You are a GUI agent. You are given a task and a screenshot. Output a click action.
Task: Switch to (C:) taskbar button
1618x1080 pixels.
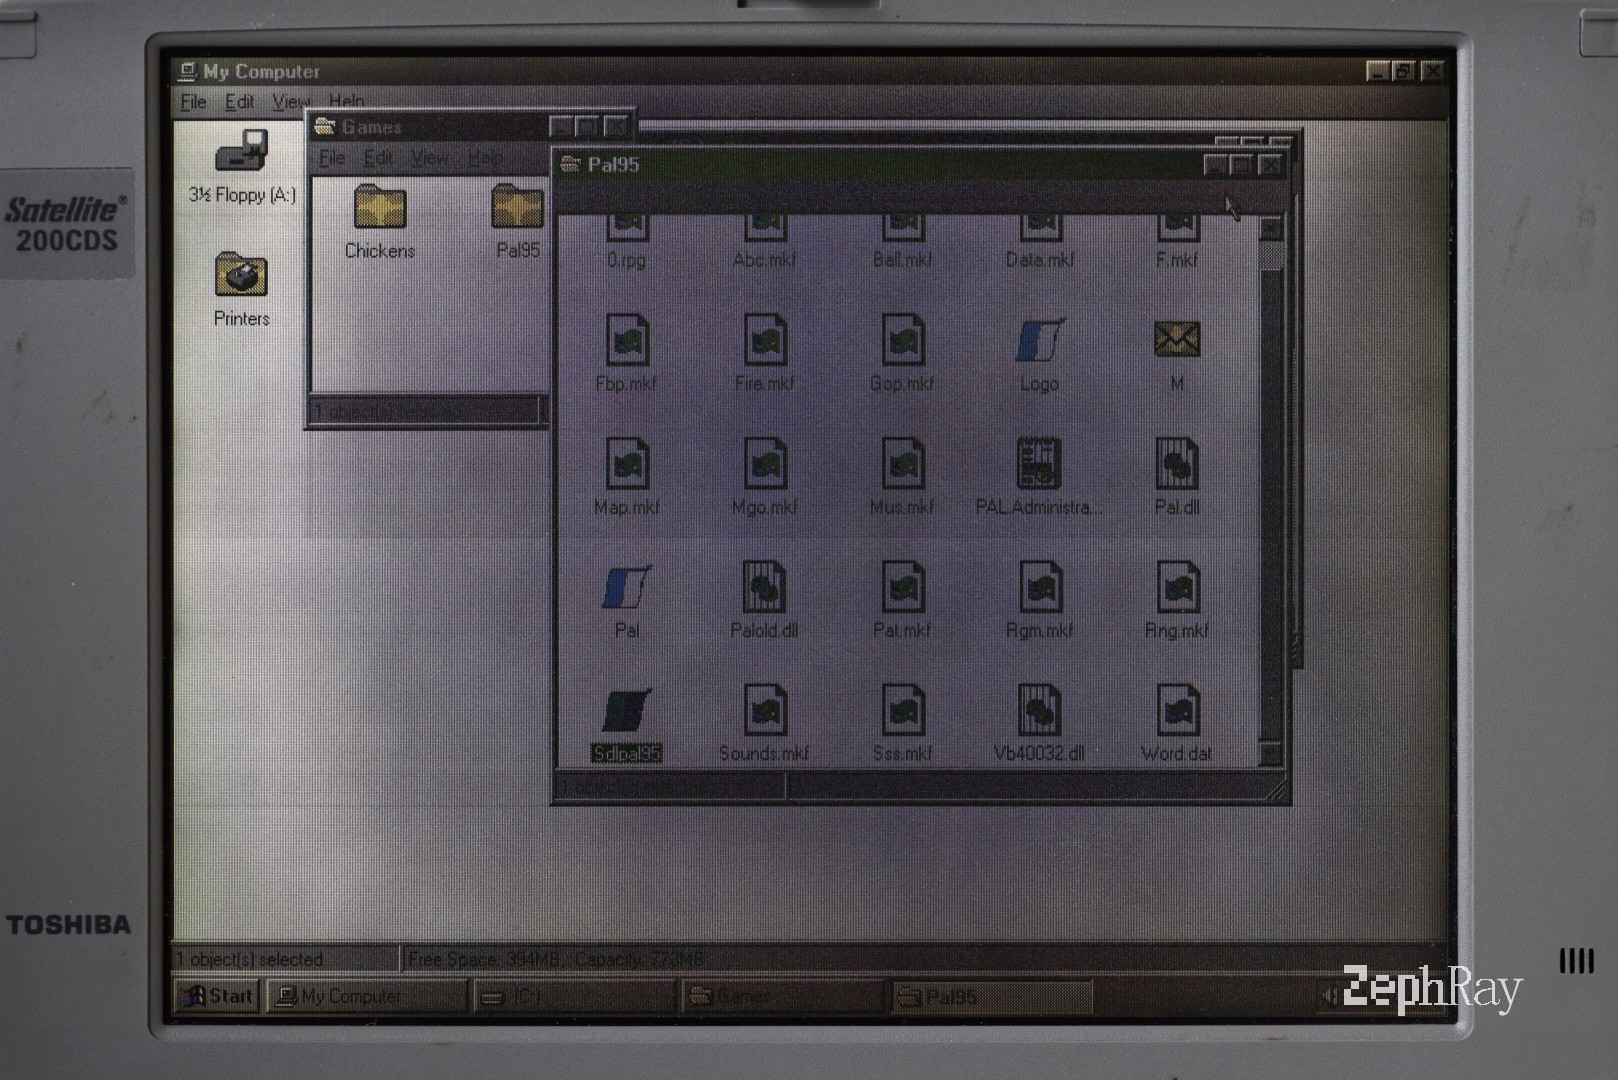point(573,996)
